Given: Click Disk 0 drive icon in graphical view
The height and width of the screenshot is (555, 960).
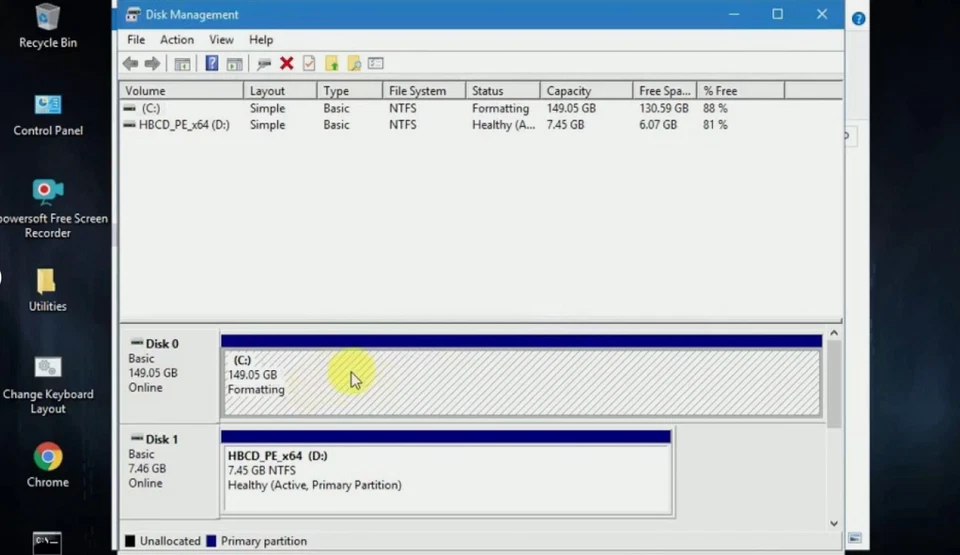Looking at the screenshot, I should 137,342.
